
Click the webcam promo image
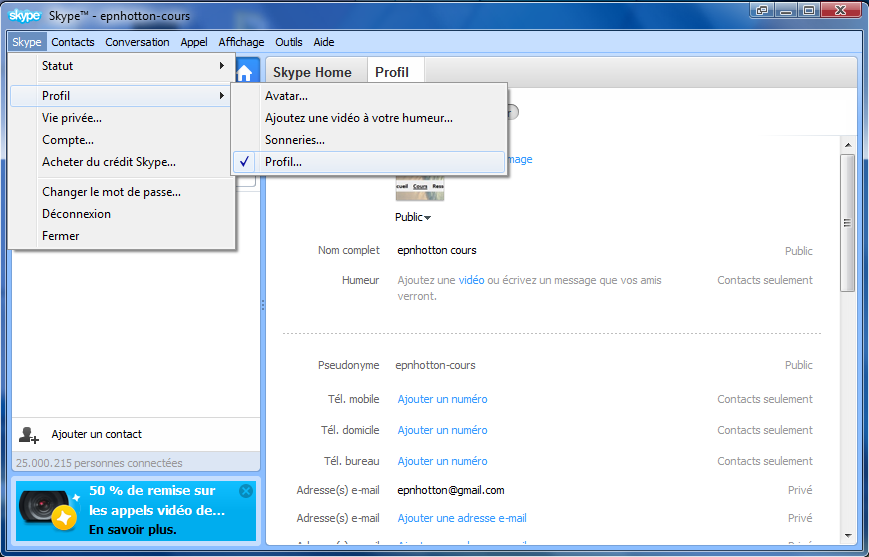click(x=48, y=510)
